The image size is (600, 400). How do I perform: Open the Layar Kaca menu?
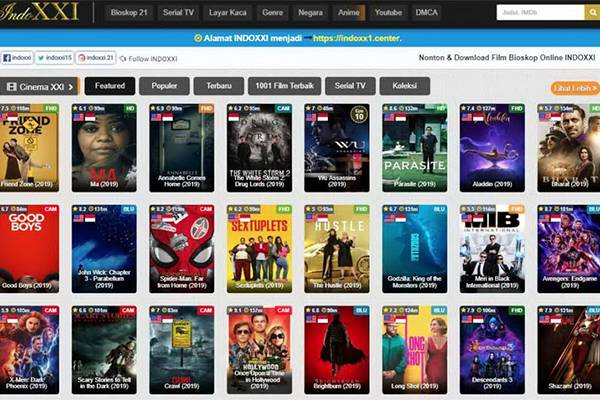coord(228,13)
